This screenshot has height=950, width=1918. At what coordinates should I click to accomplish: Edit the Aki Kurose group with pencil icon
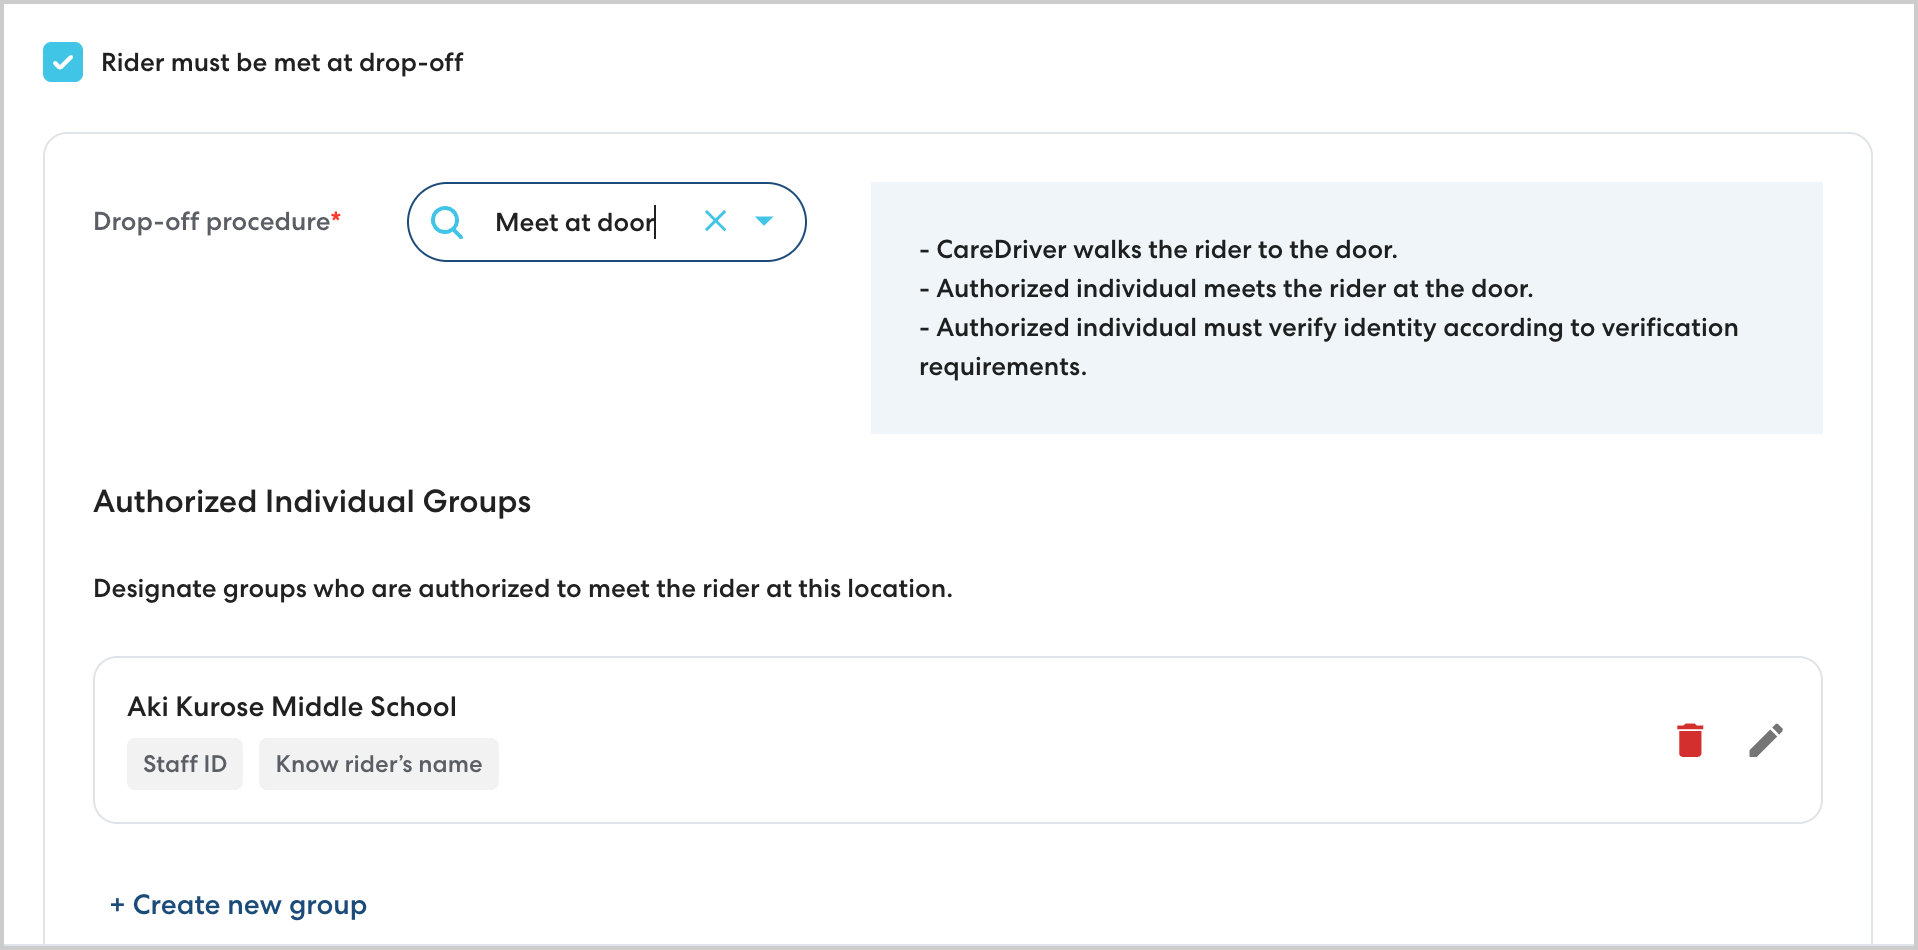[x=1765, y=740]
